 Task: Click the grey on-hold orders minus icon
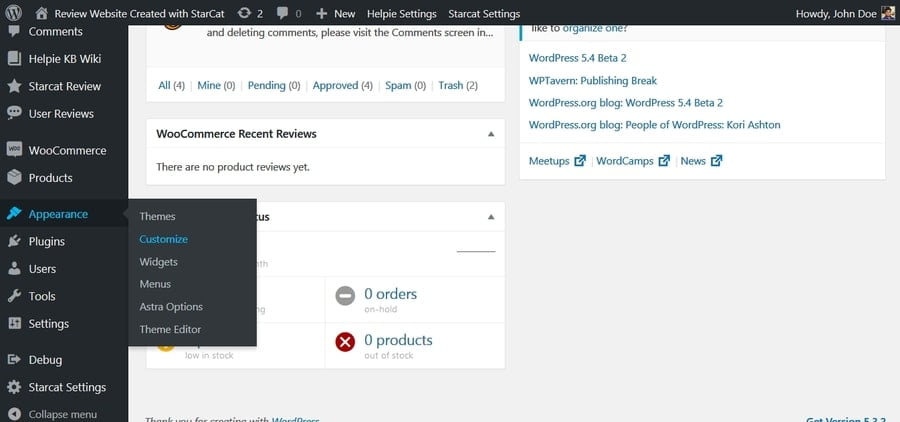tap(345, 296)
